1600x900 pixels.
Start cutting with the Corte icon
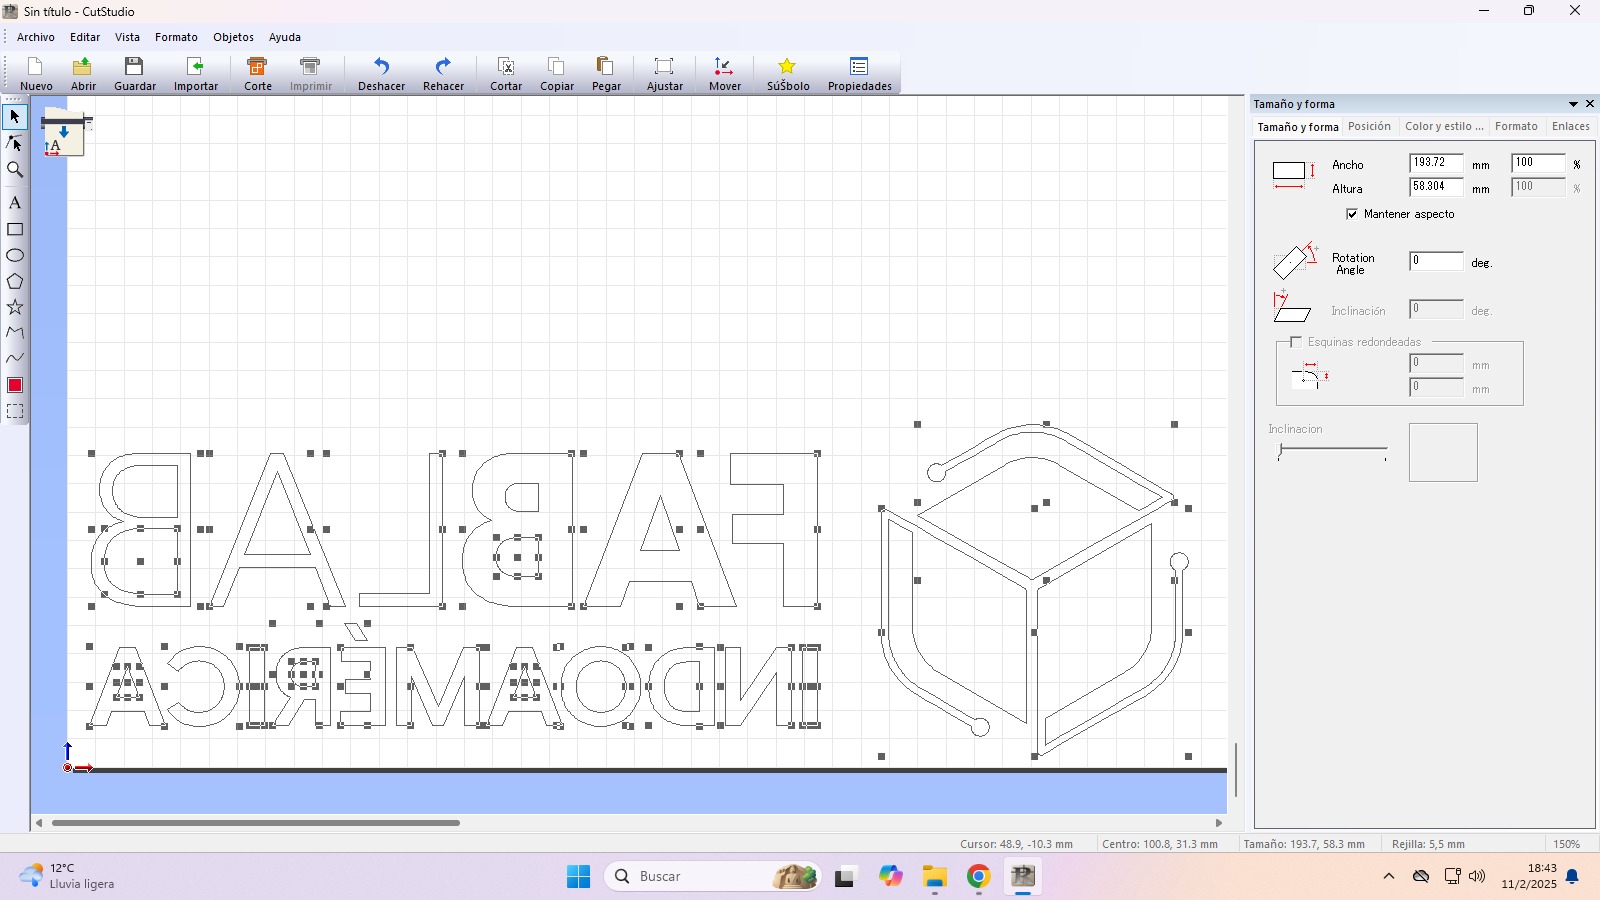point(257,73)
